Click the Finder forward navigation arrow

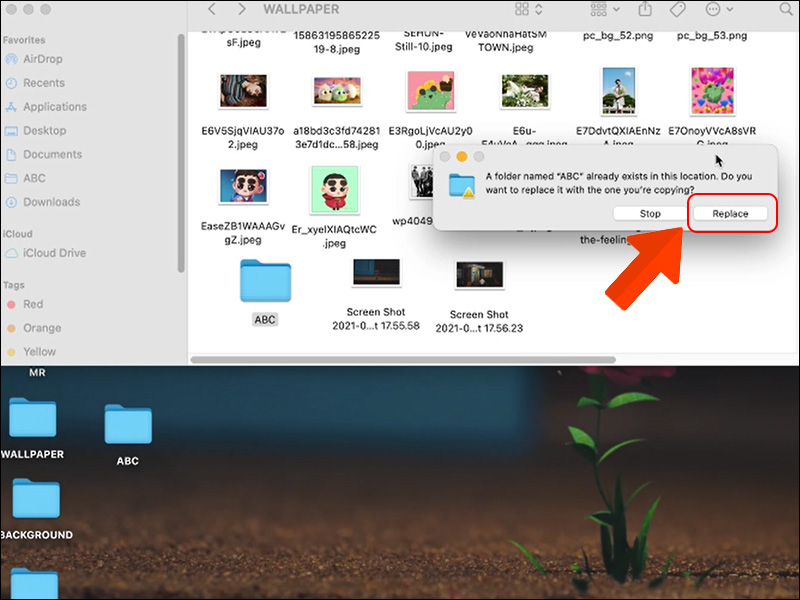click(x=241, y=9)
